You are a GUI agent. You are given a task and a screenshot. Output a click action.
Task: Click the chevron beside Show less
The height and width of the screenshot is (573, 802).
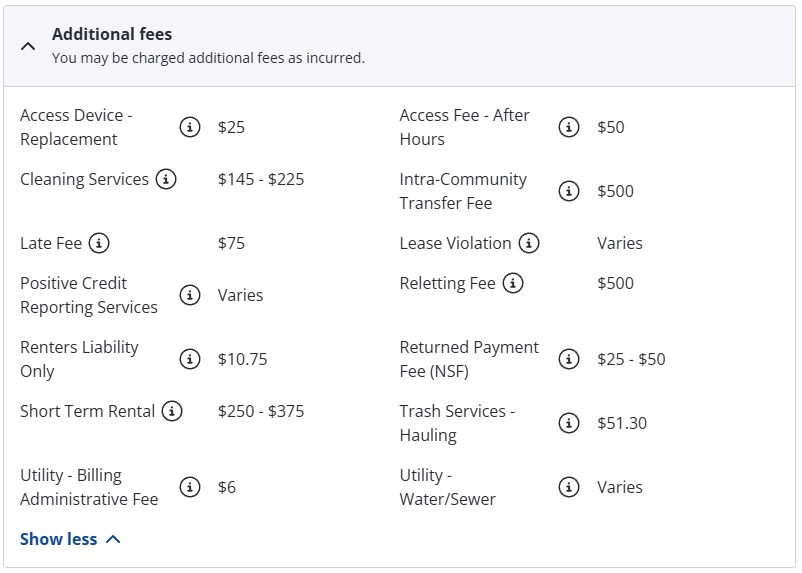point(113,539)
